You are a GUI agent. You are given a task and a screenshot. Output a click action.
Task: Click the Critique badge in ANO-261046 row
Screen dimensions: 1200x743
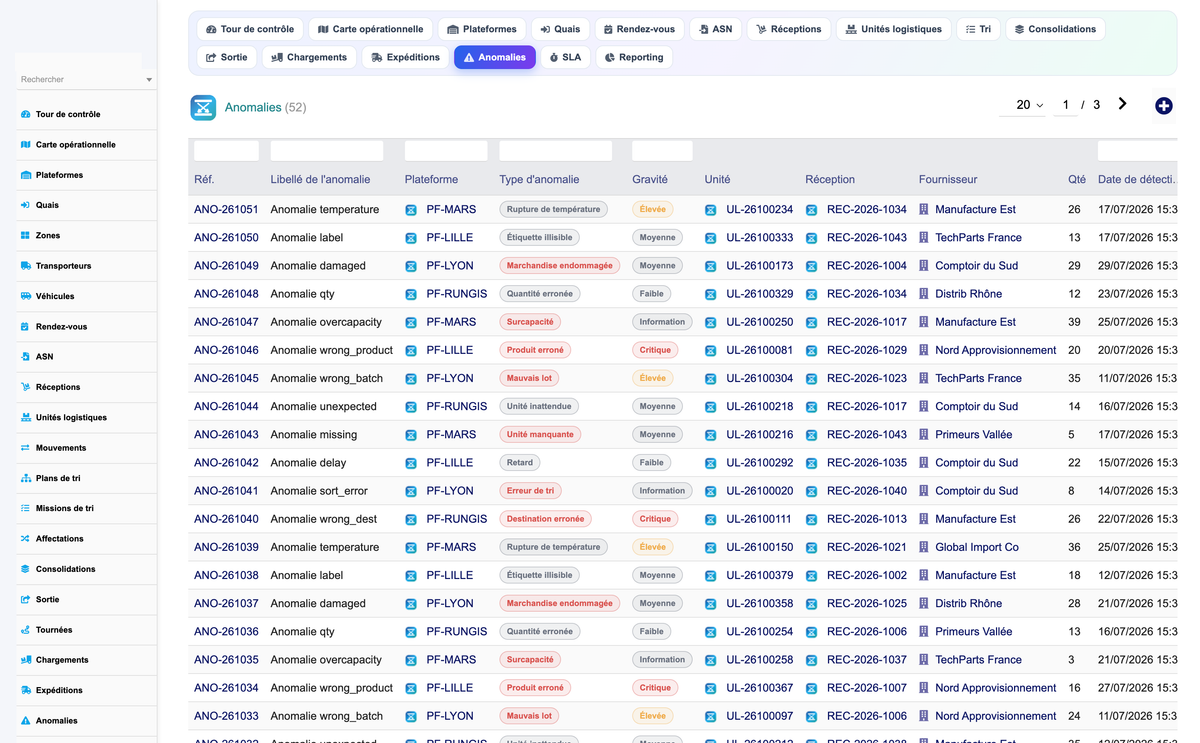point(656,350)
